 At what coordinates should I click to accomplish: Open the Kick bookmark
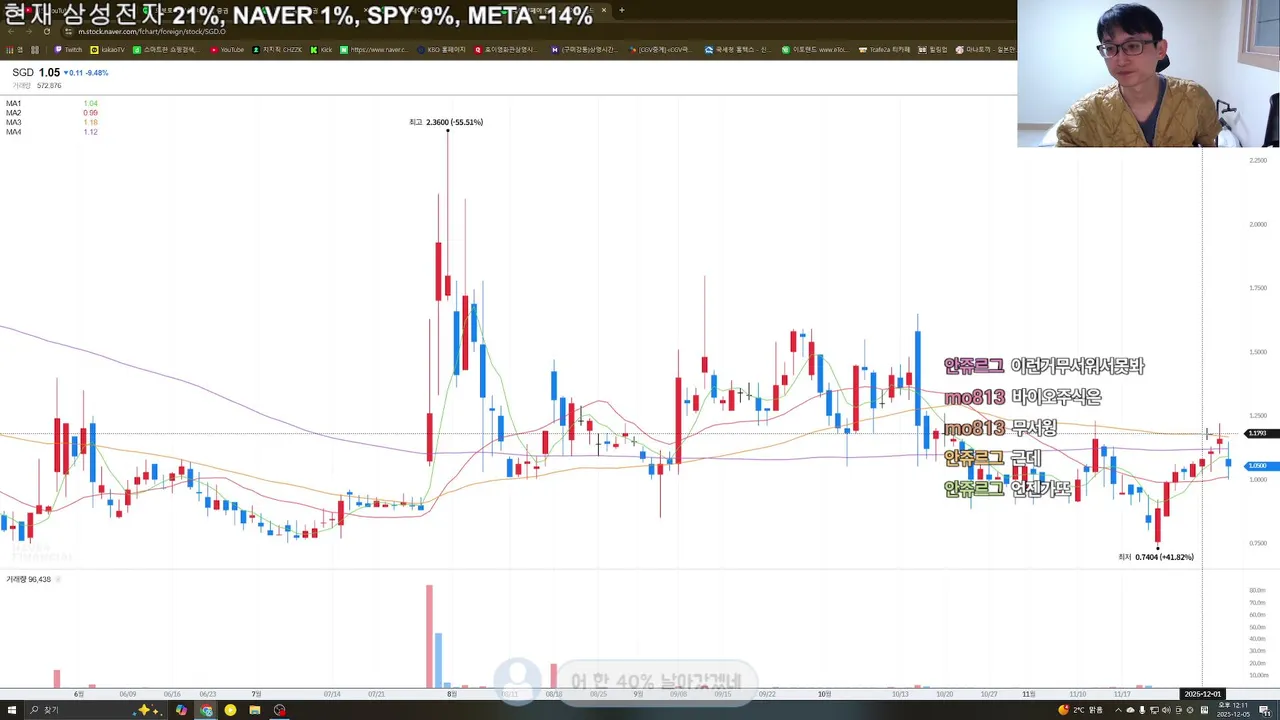(321, 49)
